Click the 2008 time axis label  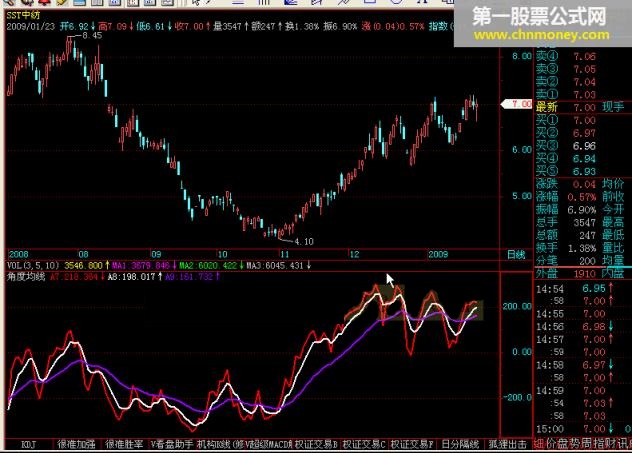pyautogui.click(x=19, y=254)
